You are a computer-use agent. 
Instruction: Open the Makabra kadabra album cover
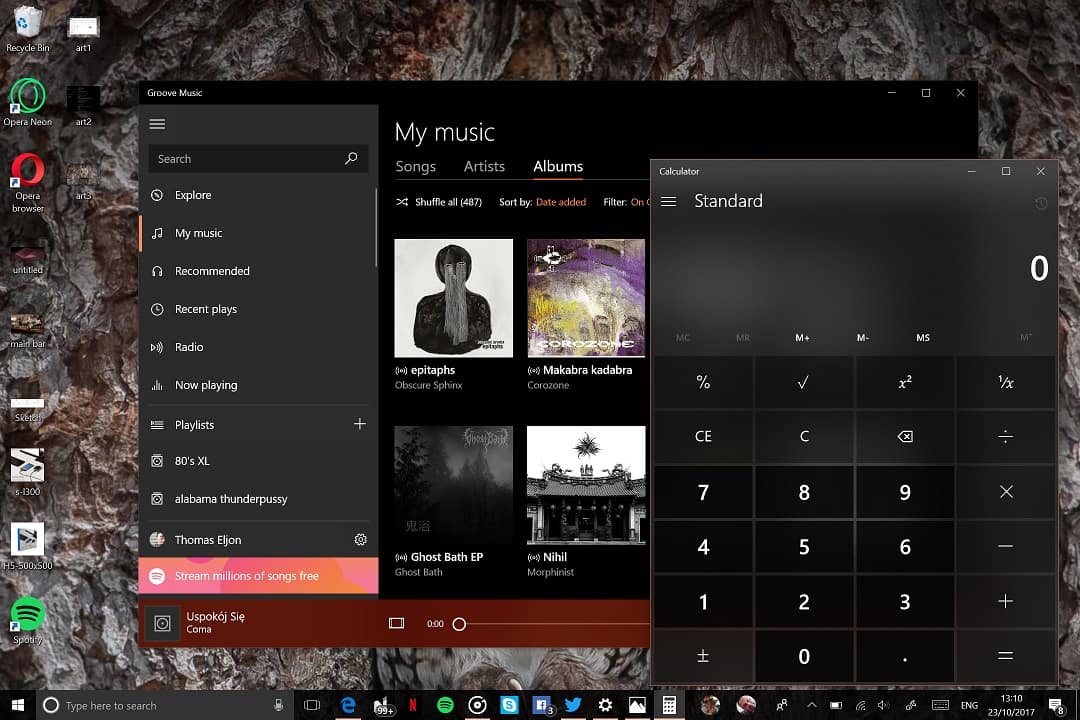586,298
